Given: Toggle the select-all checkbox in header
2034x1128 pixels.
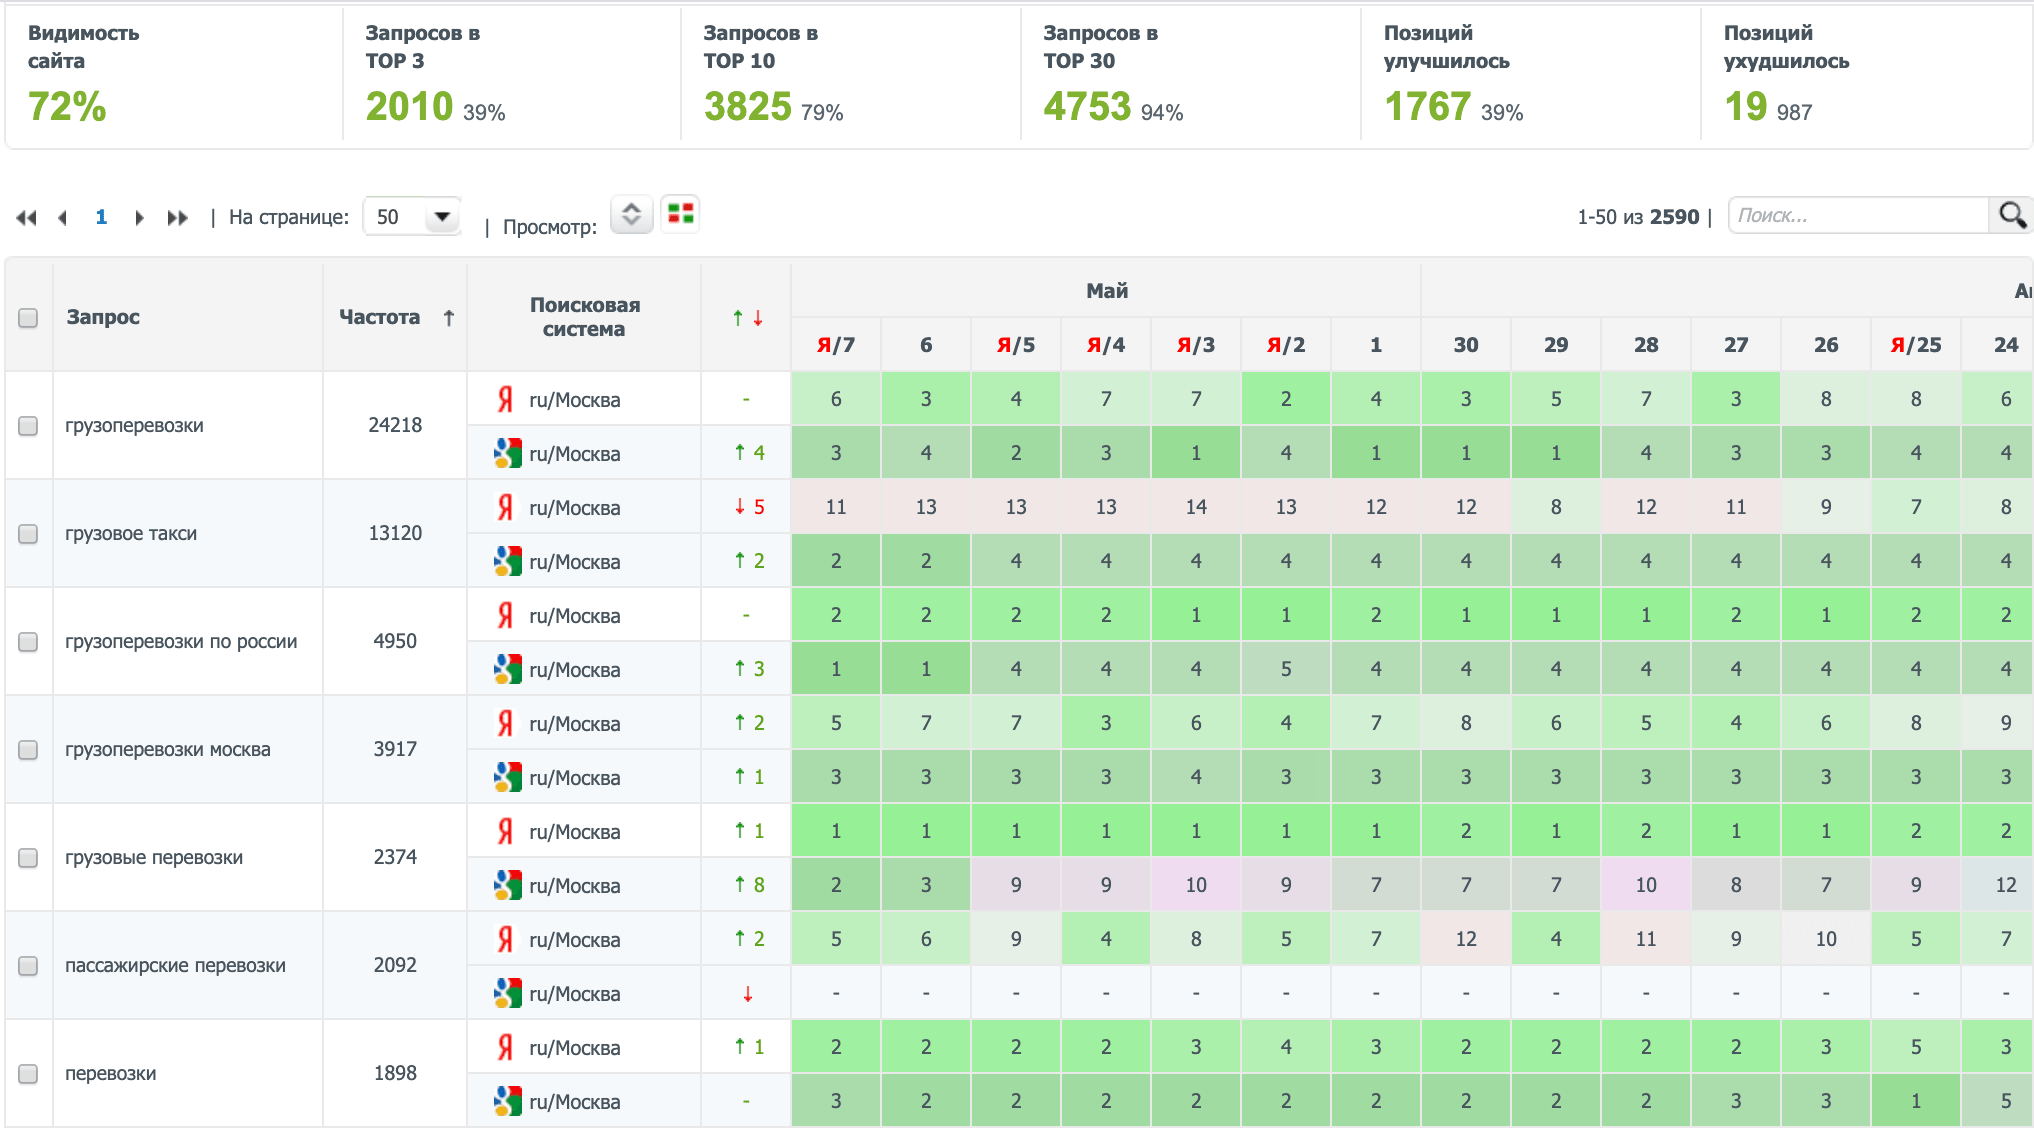Looking at the screenshot, I should pyautogui.click(x=28, y=318).
